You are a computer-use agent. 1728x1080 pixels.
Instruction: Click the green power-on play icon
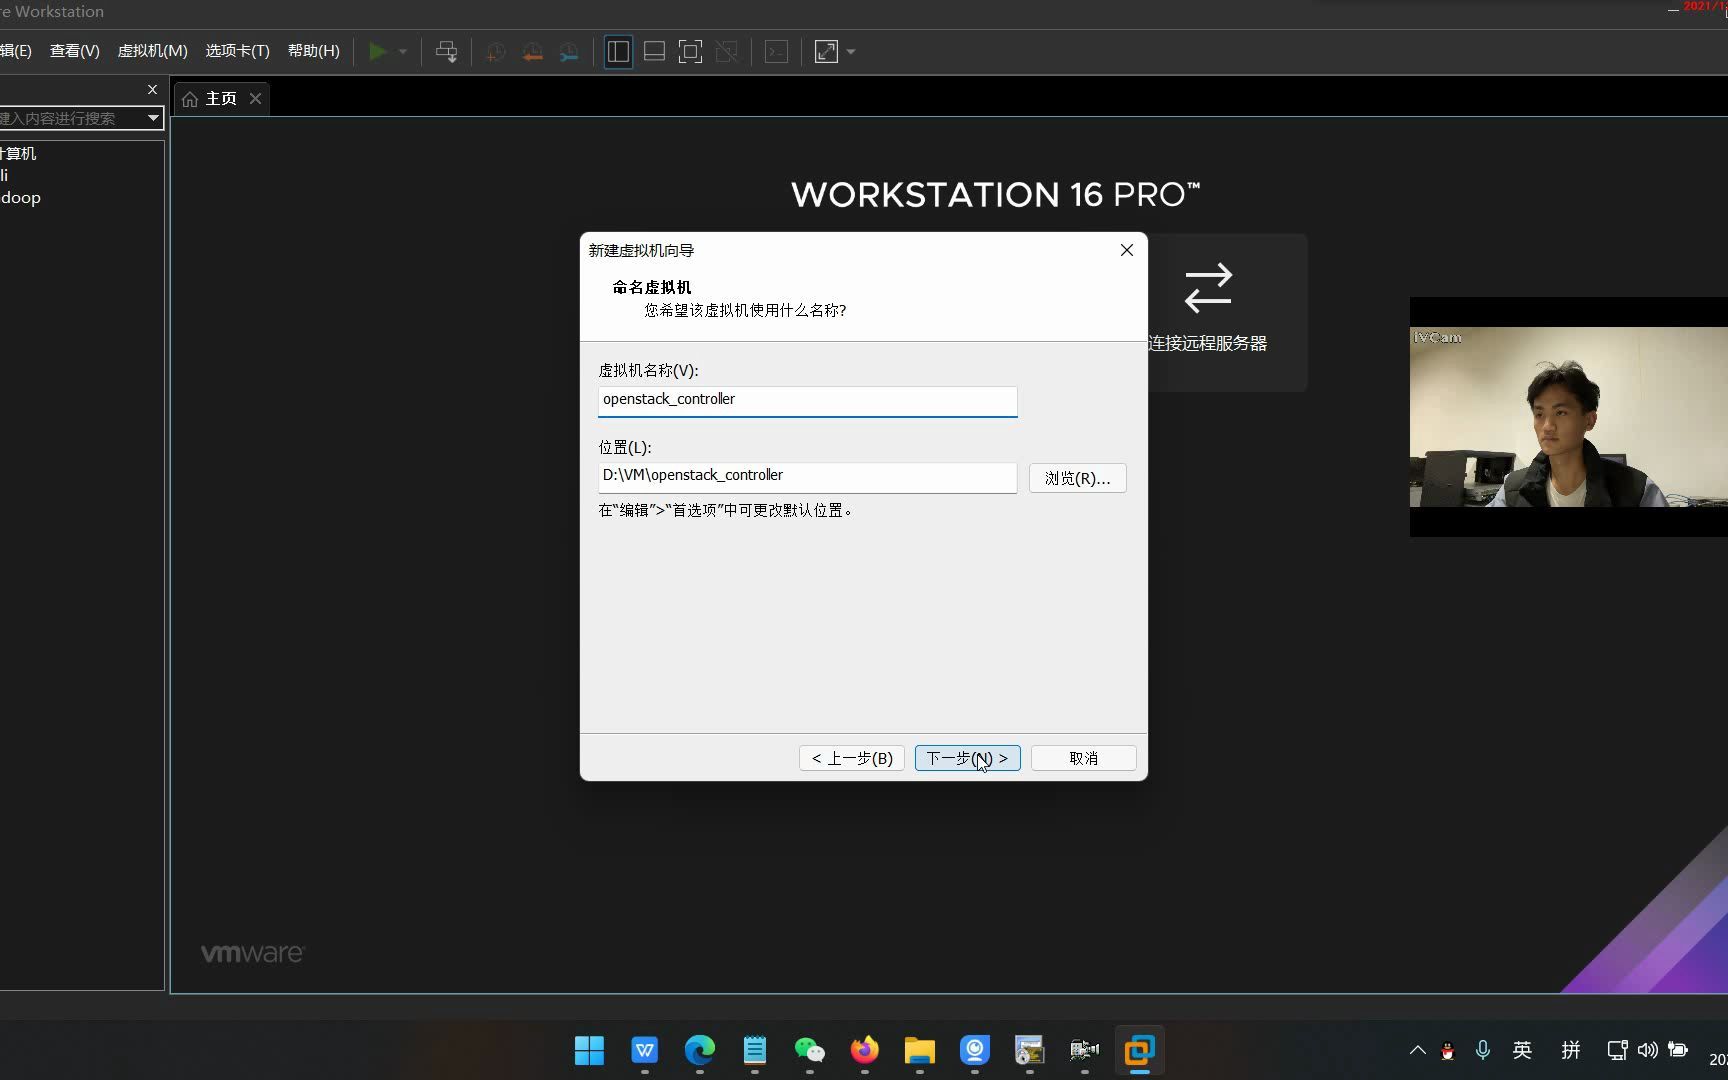(377, 51)
